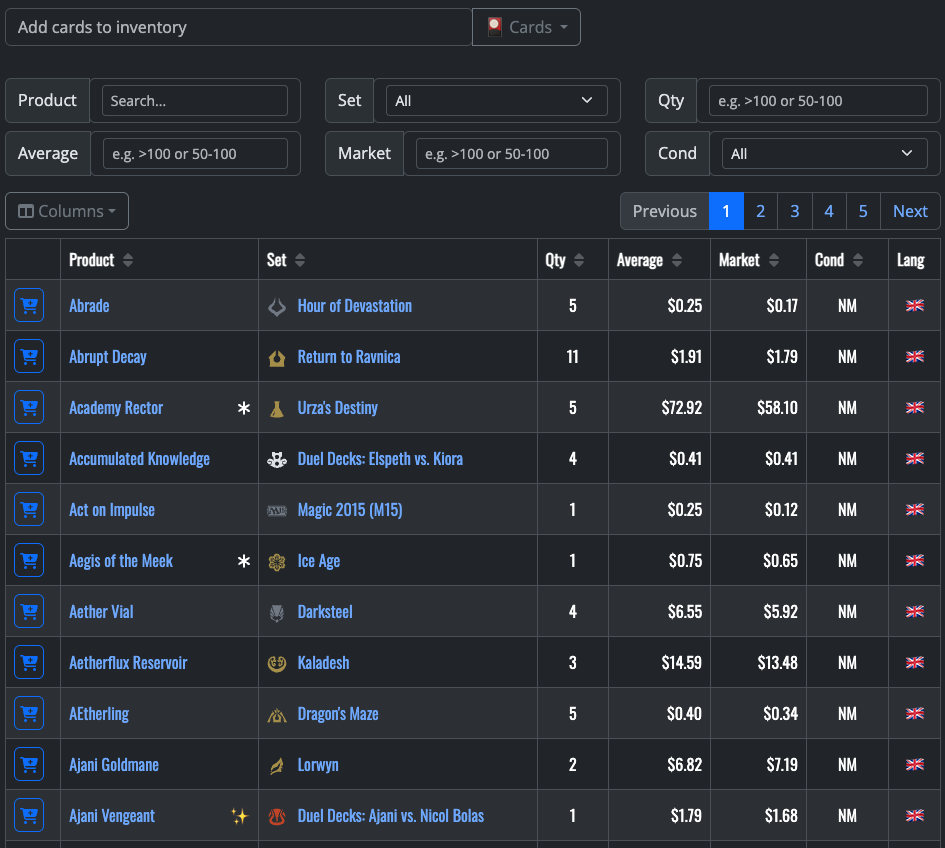Open the Cards type selector menu

click(526, 26)
